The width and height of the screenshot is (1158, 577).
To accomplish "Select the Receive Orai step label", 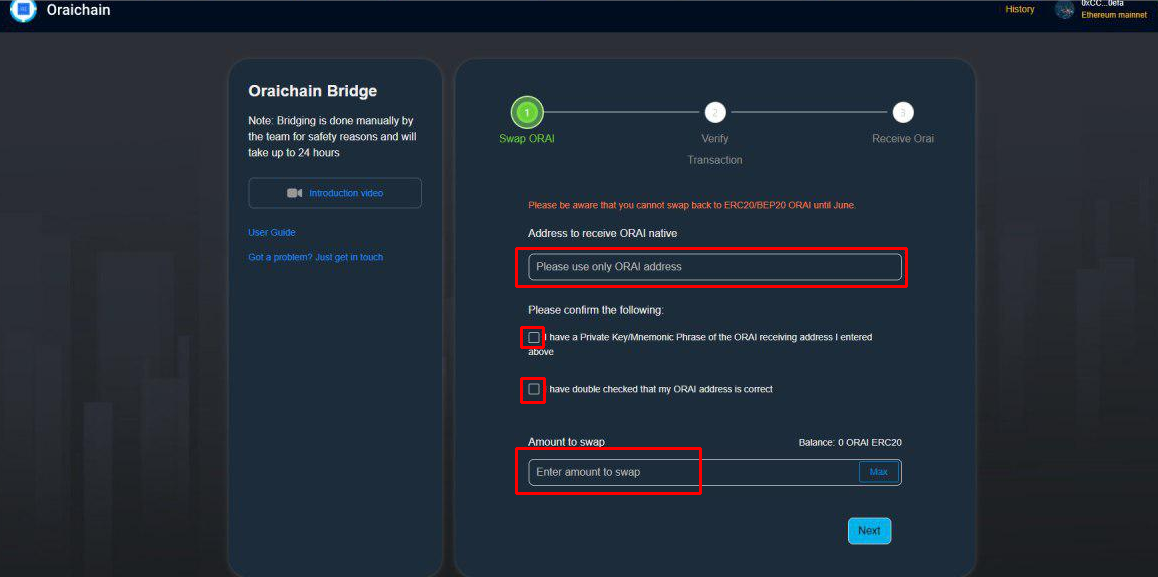I will click(x=902, y=139).
